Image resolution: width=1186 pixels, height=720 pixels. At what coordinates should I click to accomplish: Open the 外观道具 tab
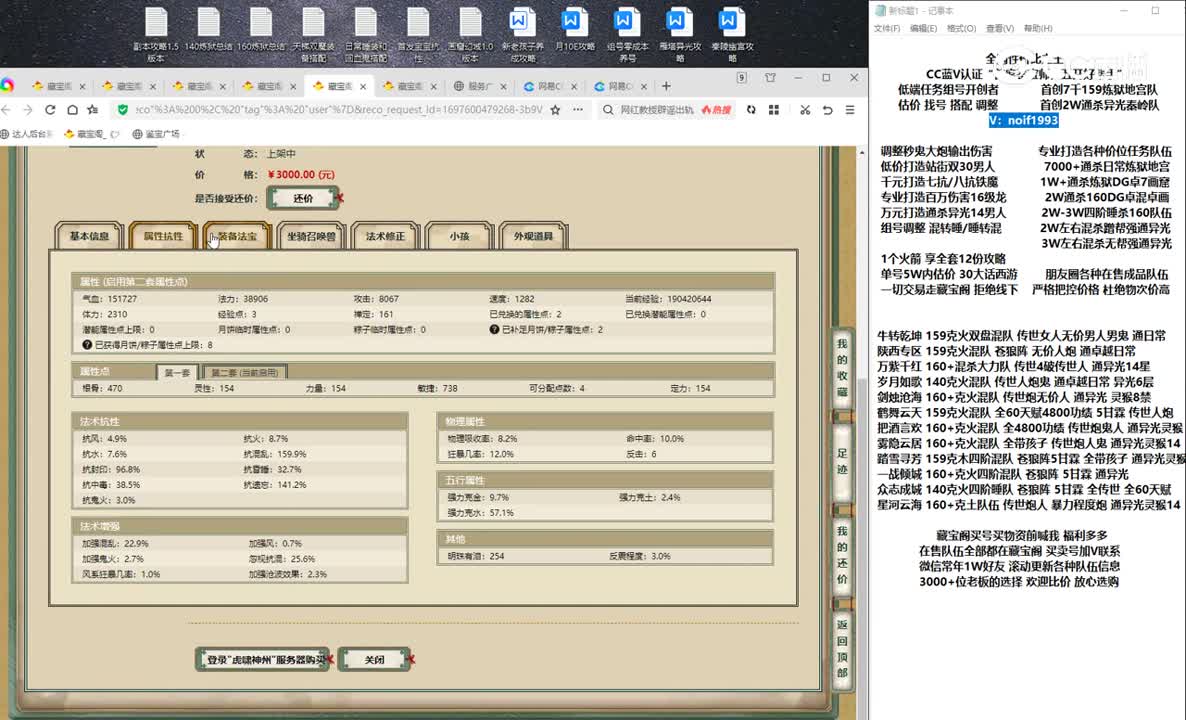point(533,236)
